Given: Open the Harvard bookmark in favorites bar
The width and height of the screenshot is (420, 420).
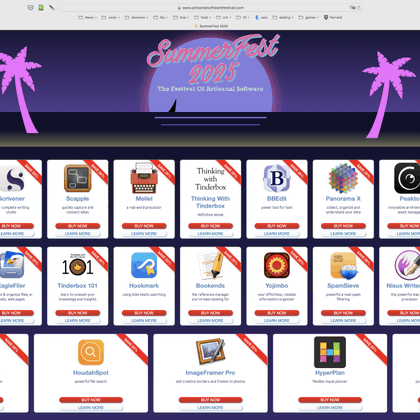Looking at the screenshot, I should [x=333, y=17].
